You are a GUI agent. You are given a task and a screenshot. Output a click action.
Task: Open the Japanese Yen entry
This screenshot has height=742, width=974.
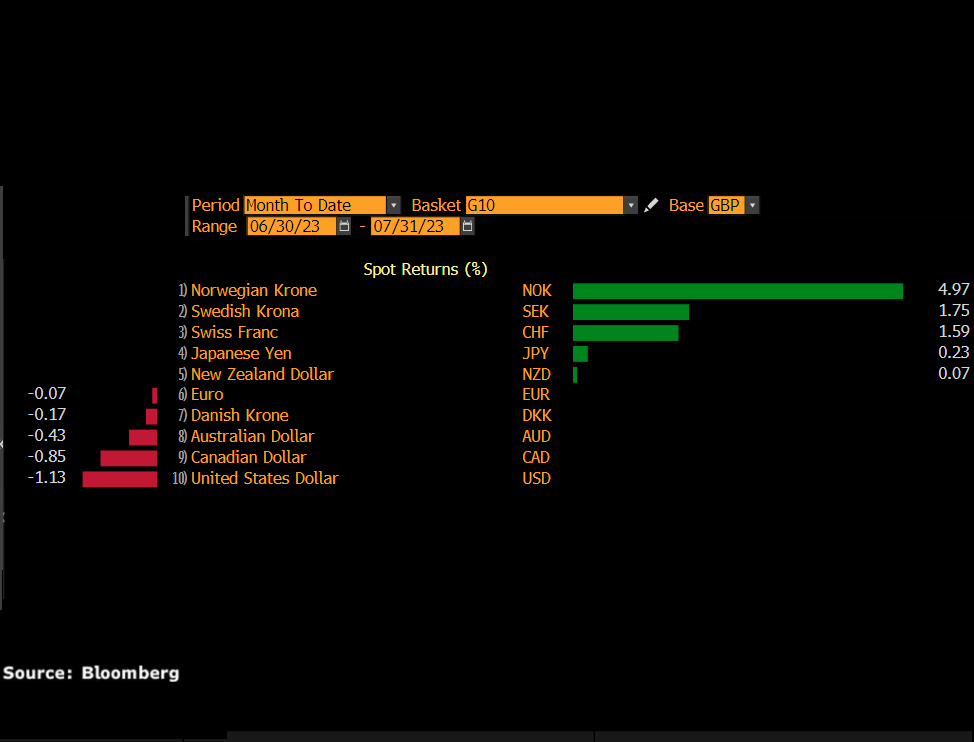(x=241, y=353)
